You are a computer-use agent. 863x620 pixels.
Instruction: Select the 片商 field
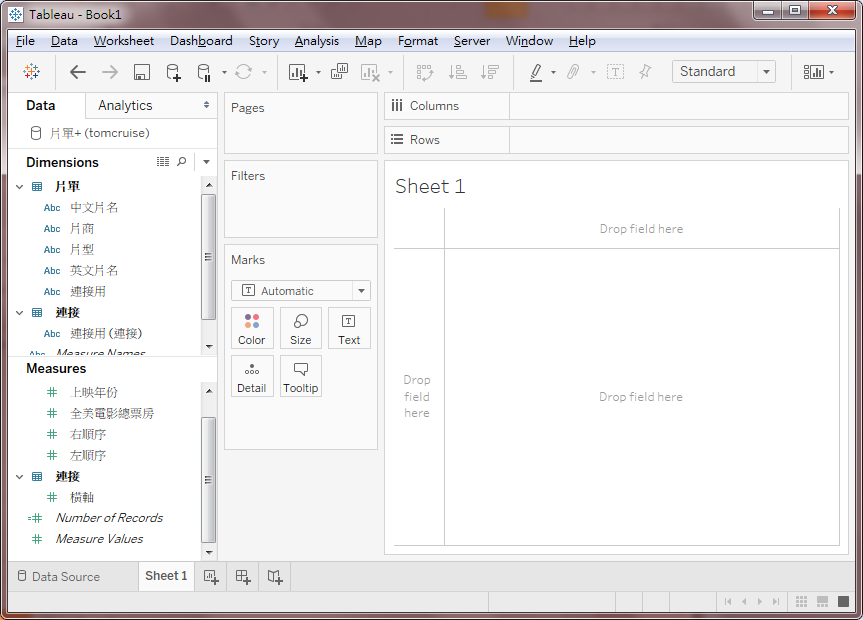click(82, 229)
